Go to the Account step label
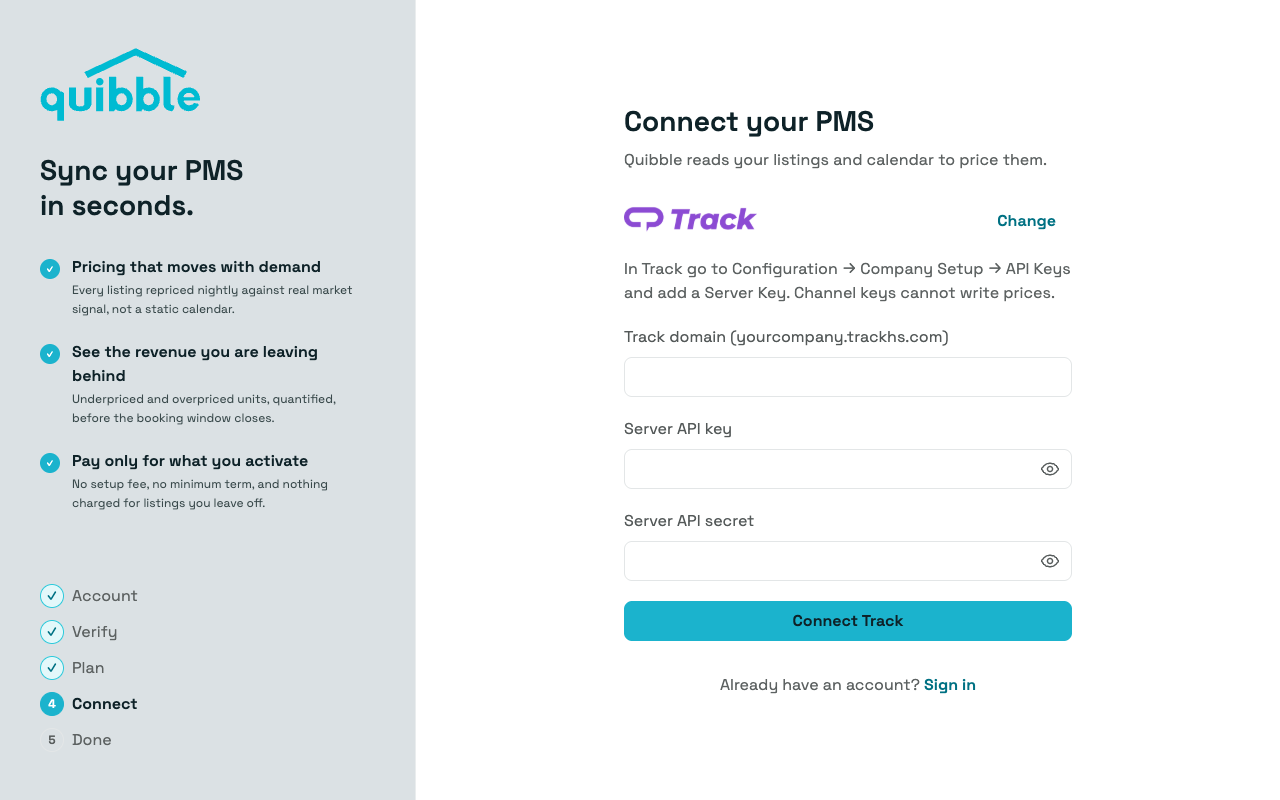1280x800 pixels. tap(105, 596)
